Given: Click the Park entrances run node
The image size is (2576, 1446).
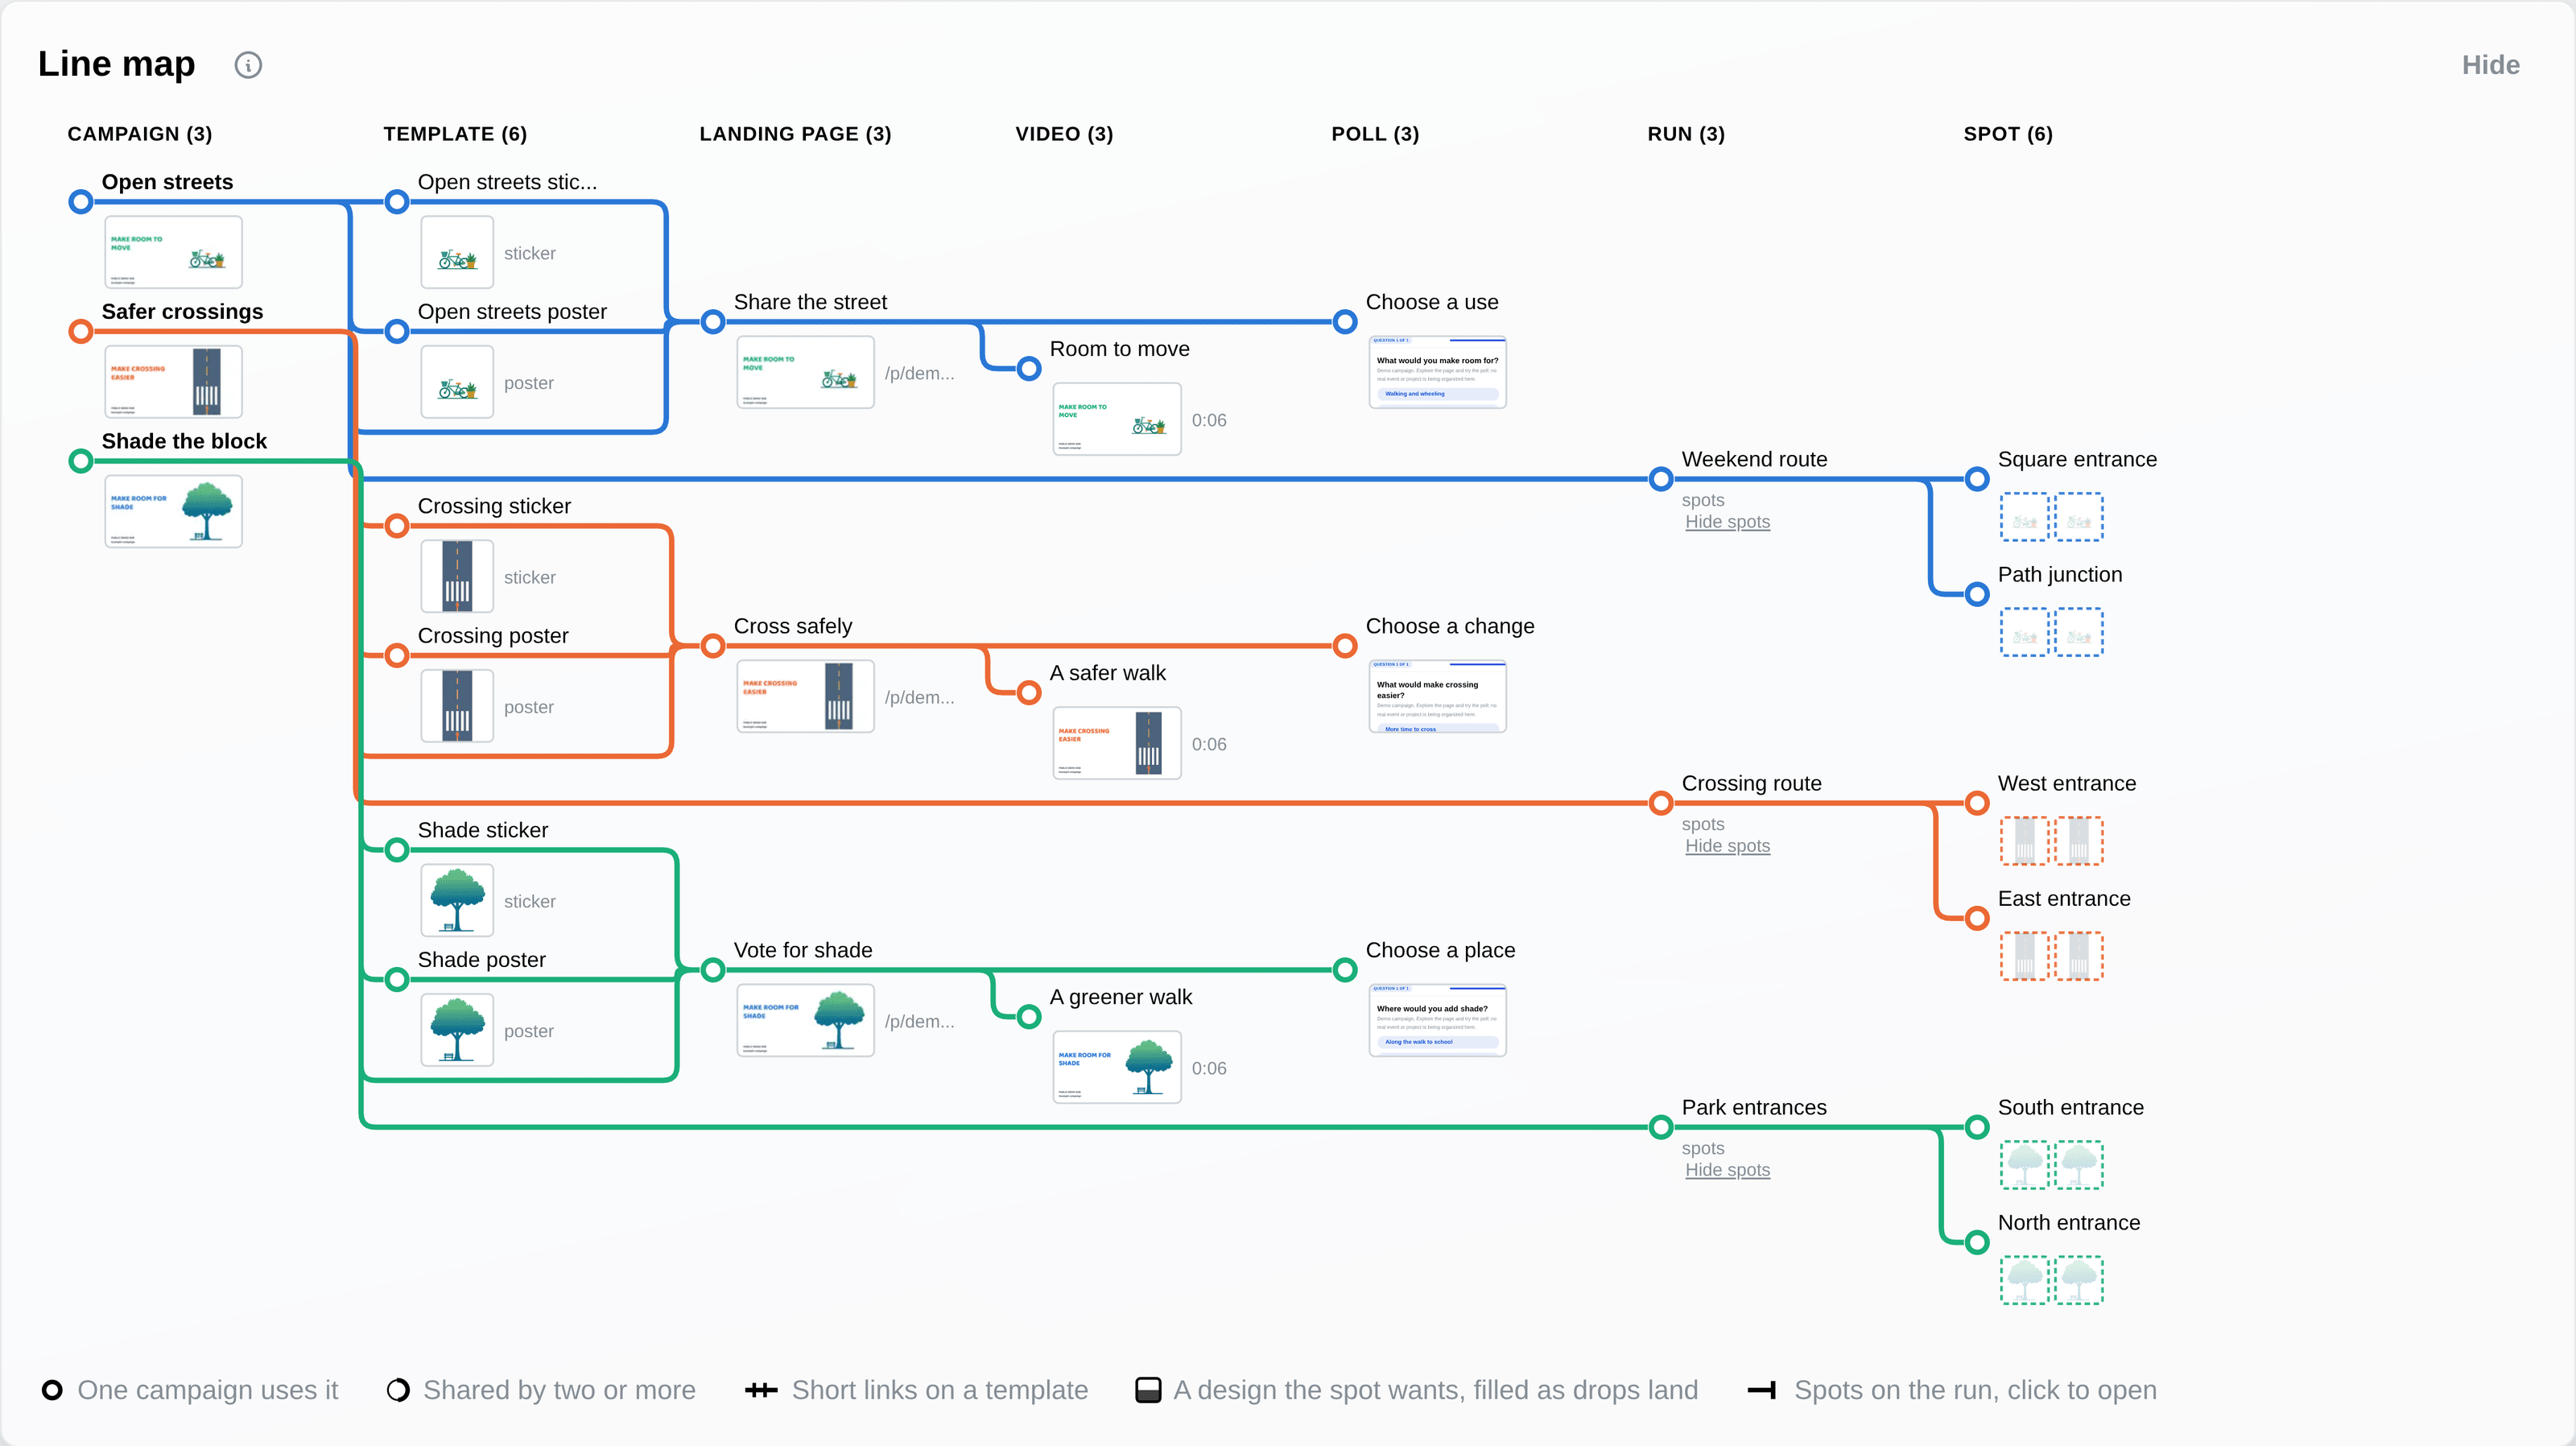Looking at the screenshot, I should [x=1661, y=1127].
